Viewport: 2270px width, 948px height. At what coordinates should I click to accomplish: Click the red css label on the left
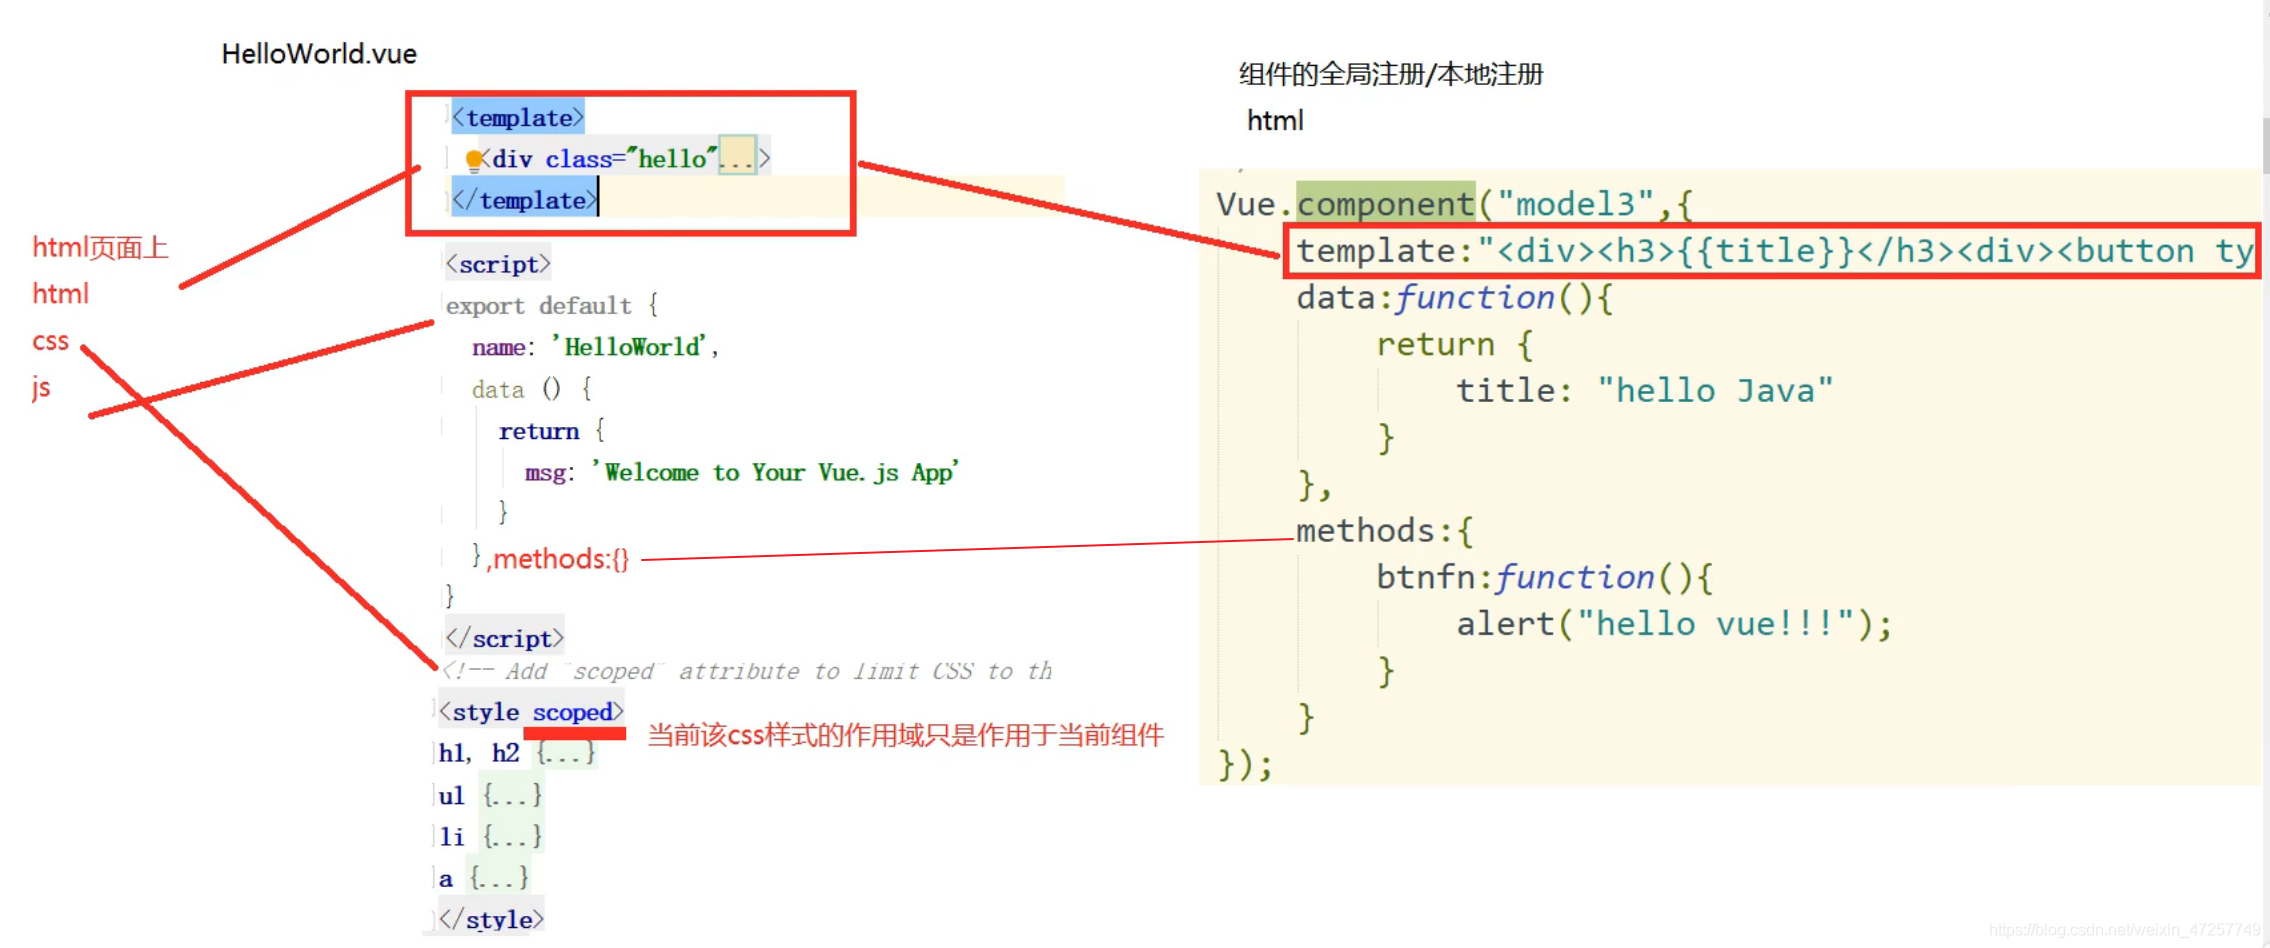tap(50, 342)
